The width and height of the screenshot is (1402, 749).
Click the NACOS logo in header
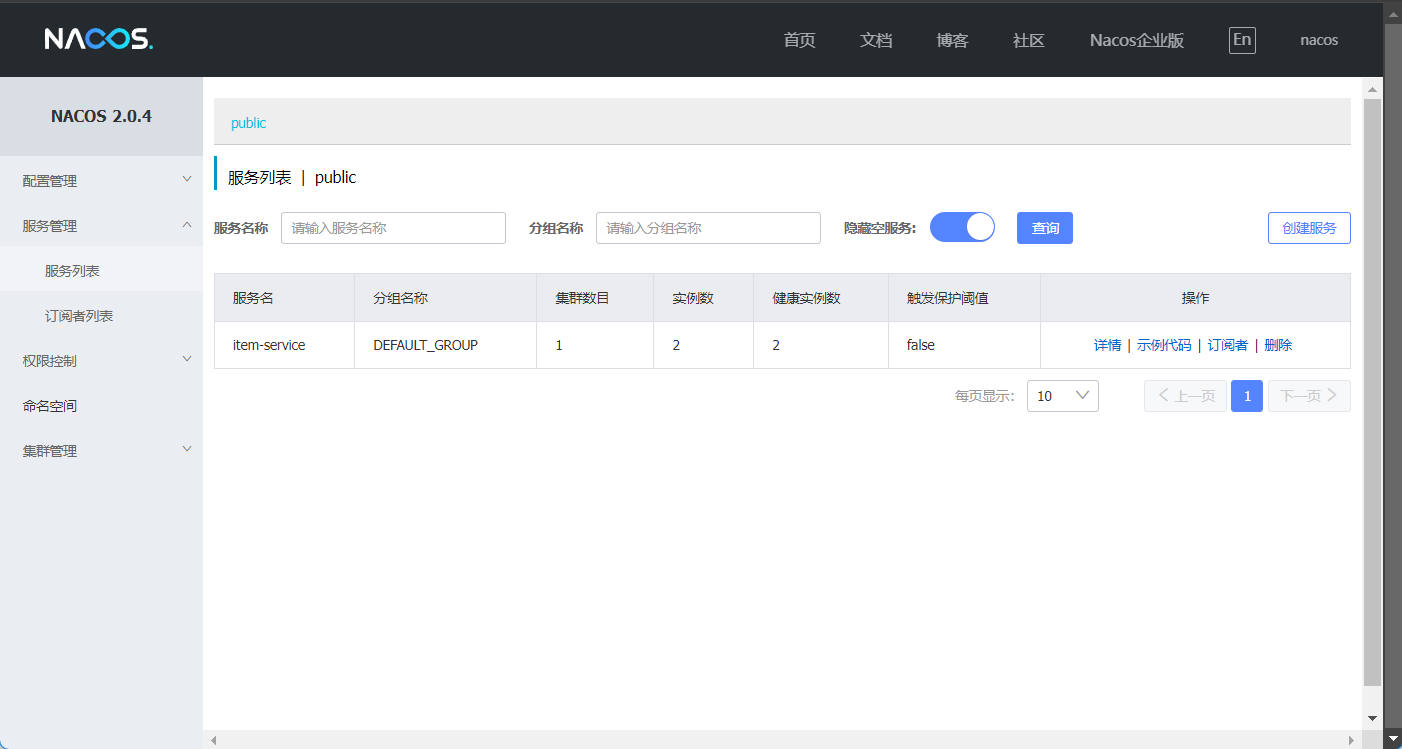pyautogui.click(x=99, y=39)
